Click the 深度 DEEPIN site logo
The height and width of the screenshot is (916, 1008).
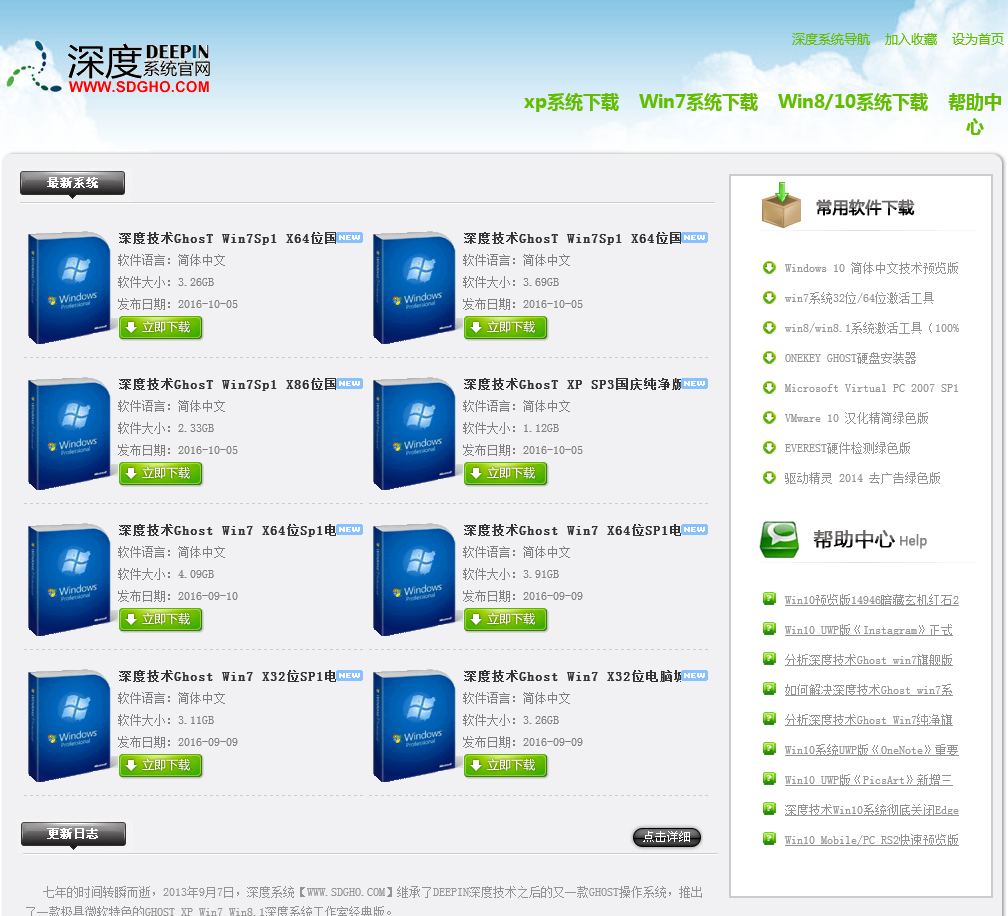(108, 67)
